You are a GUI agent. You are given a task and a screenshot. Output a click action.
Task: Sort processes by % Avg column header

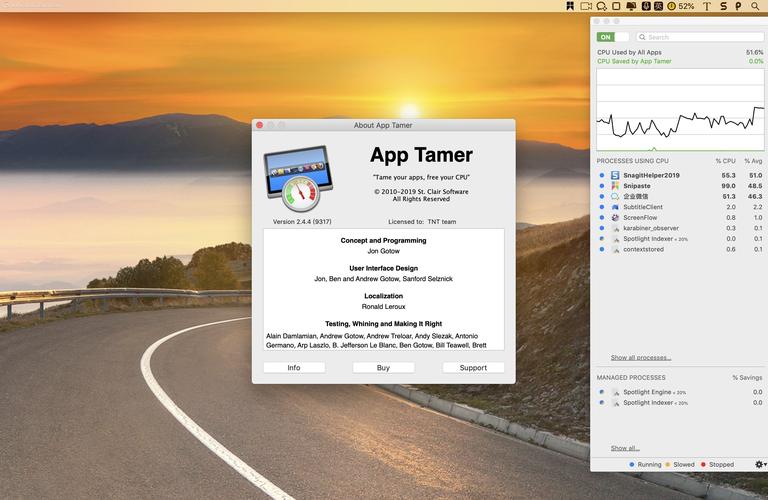pos(753,161)
